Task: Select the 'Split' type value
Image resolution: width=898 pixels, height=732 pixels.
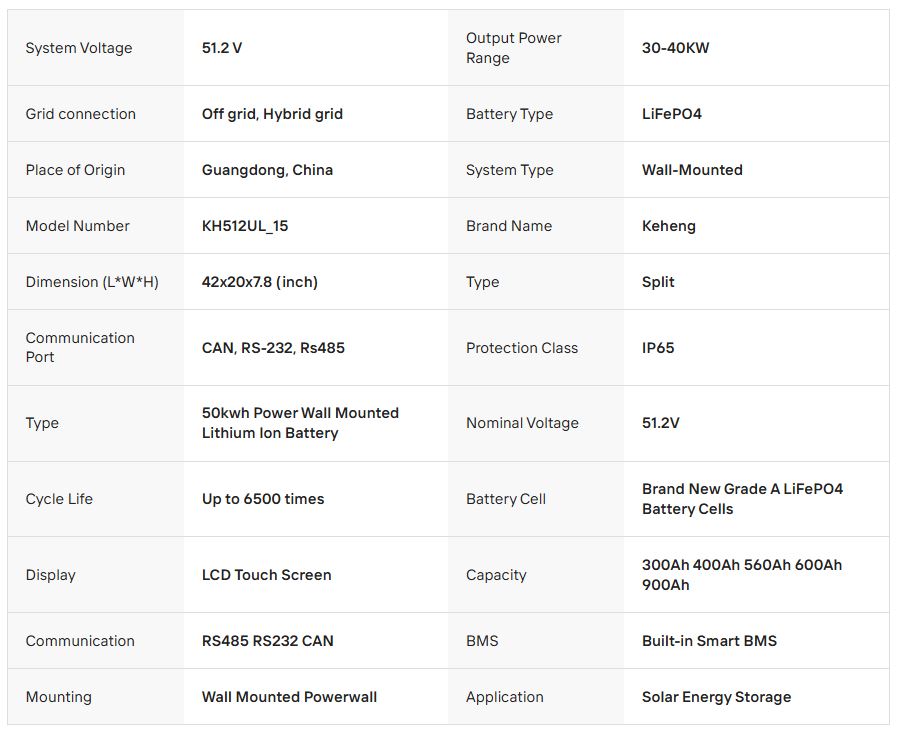Action: [x=658, y=282]
